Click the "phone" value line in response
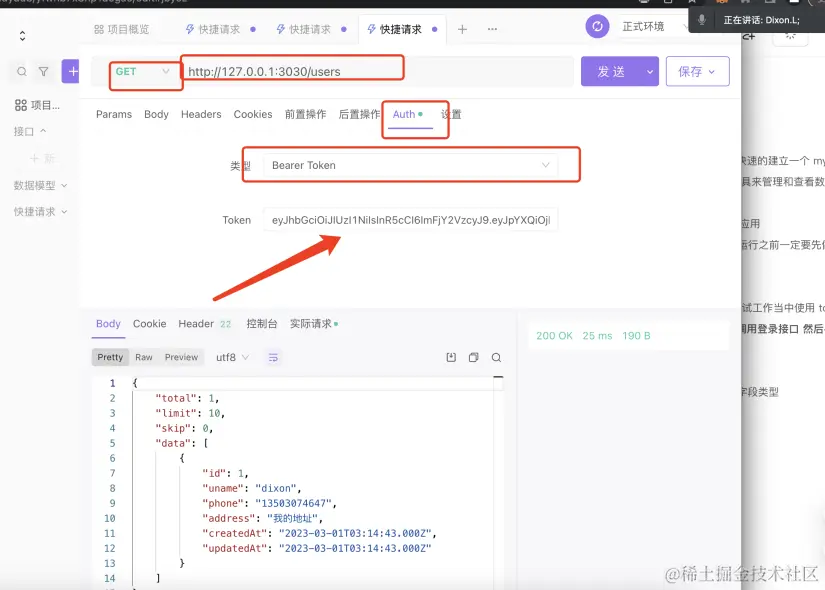The image size is (825, 590). (269, 504)
